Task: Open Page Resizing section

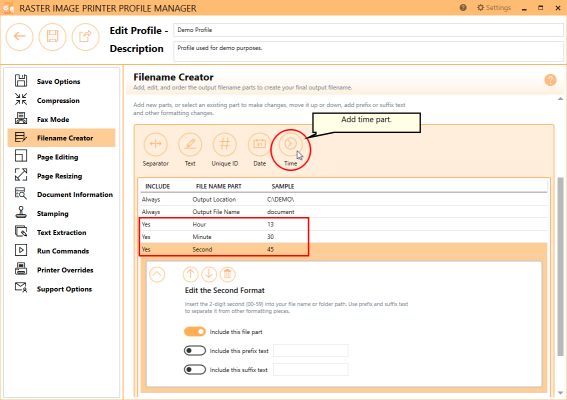Action: (61, 176)
